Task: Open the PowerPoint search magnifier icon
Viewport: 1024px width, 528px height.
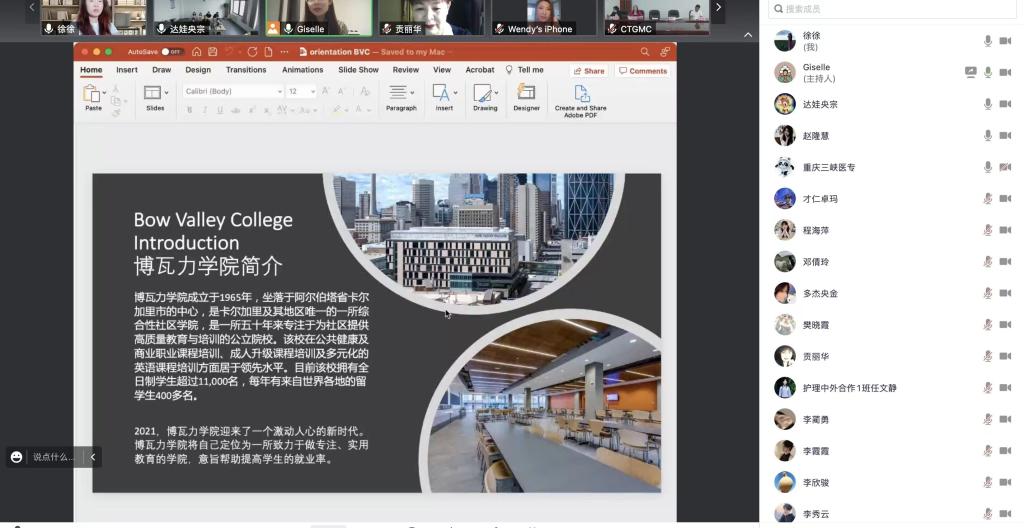Action: pyautogui.click(x=644, y=52)
